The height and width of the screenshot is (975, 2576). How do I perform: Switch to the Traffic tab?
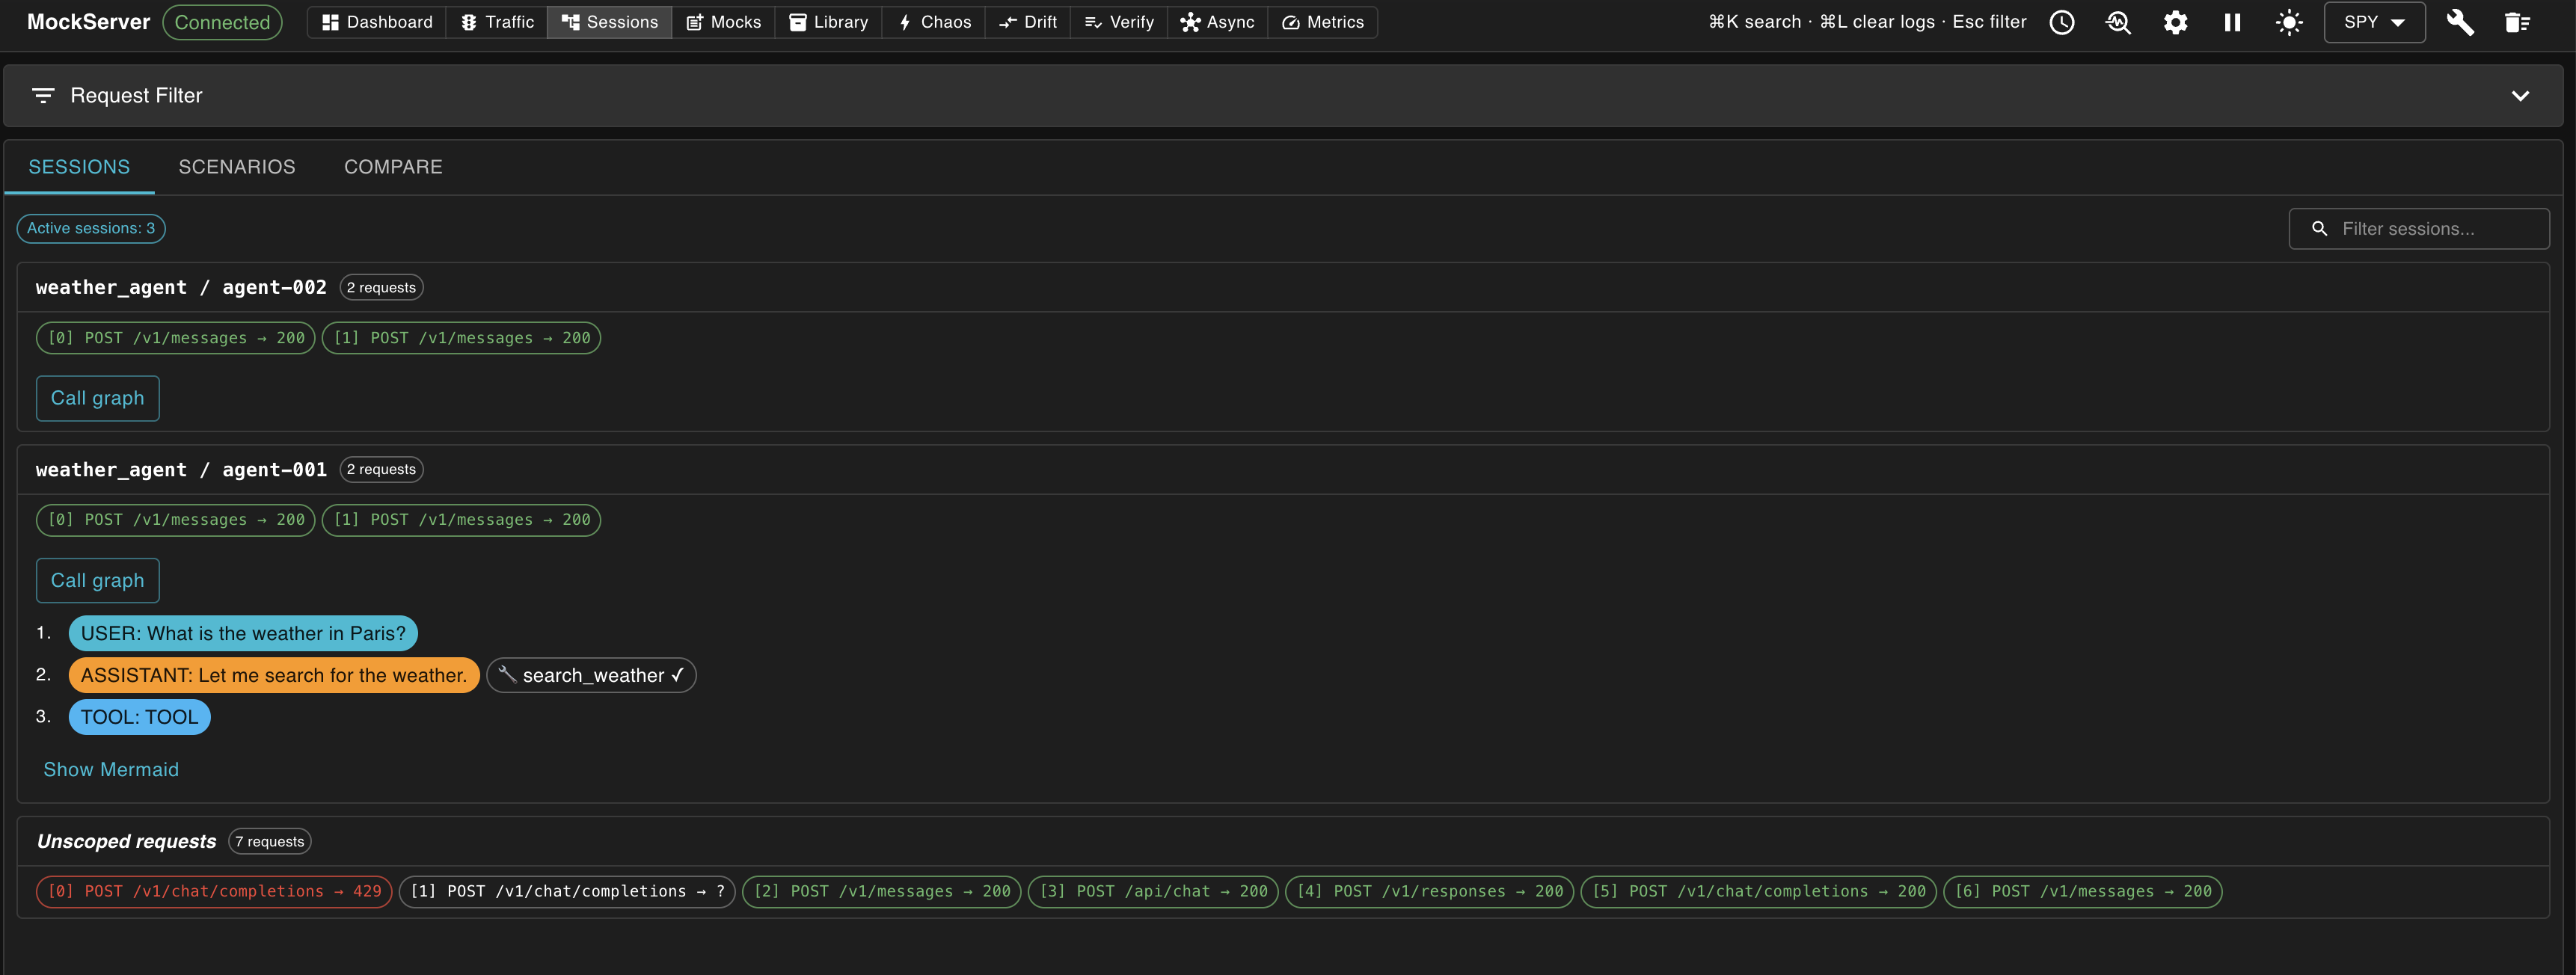(497, 22)
